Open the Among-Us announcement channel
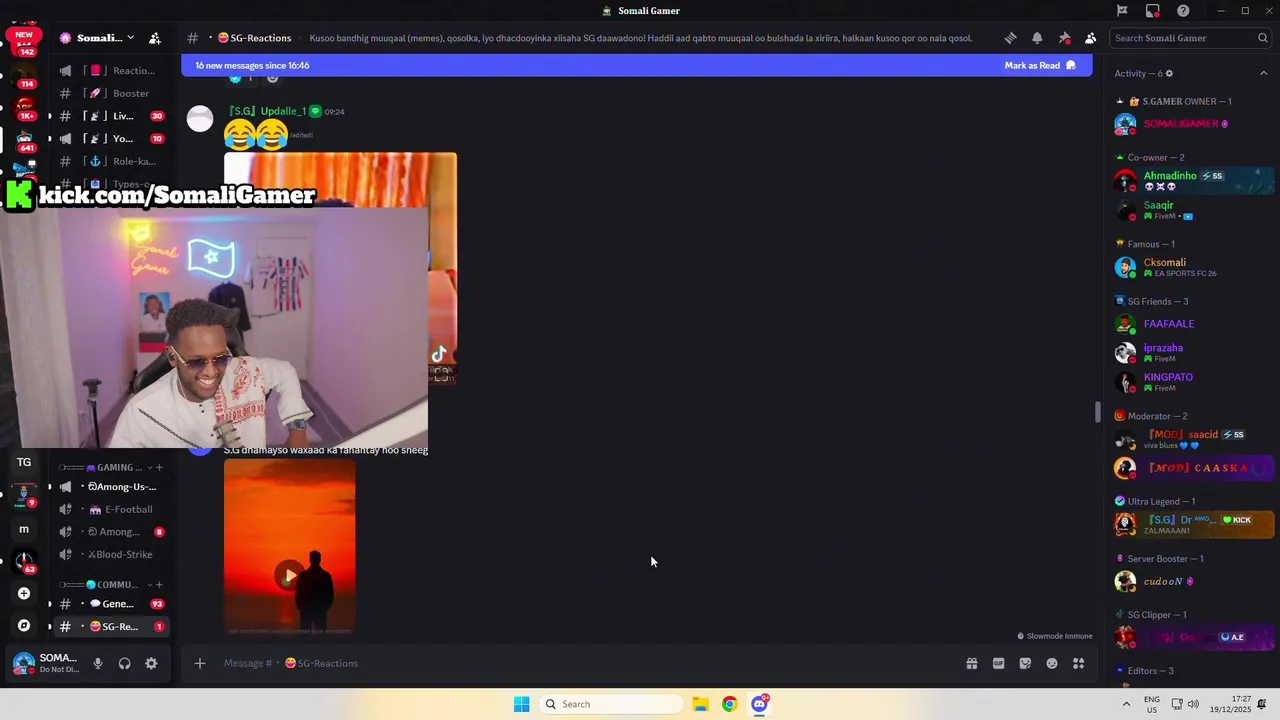 point(111,486)
